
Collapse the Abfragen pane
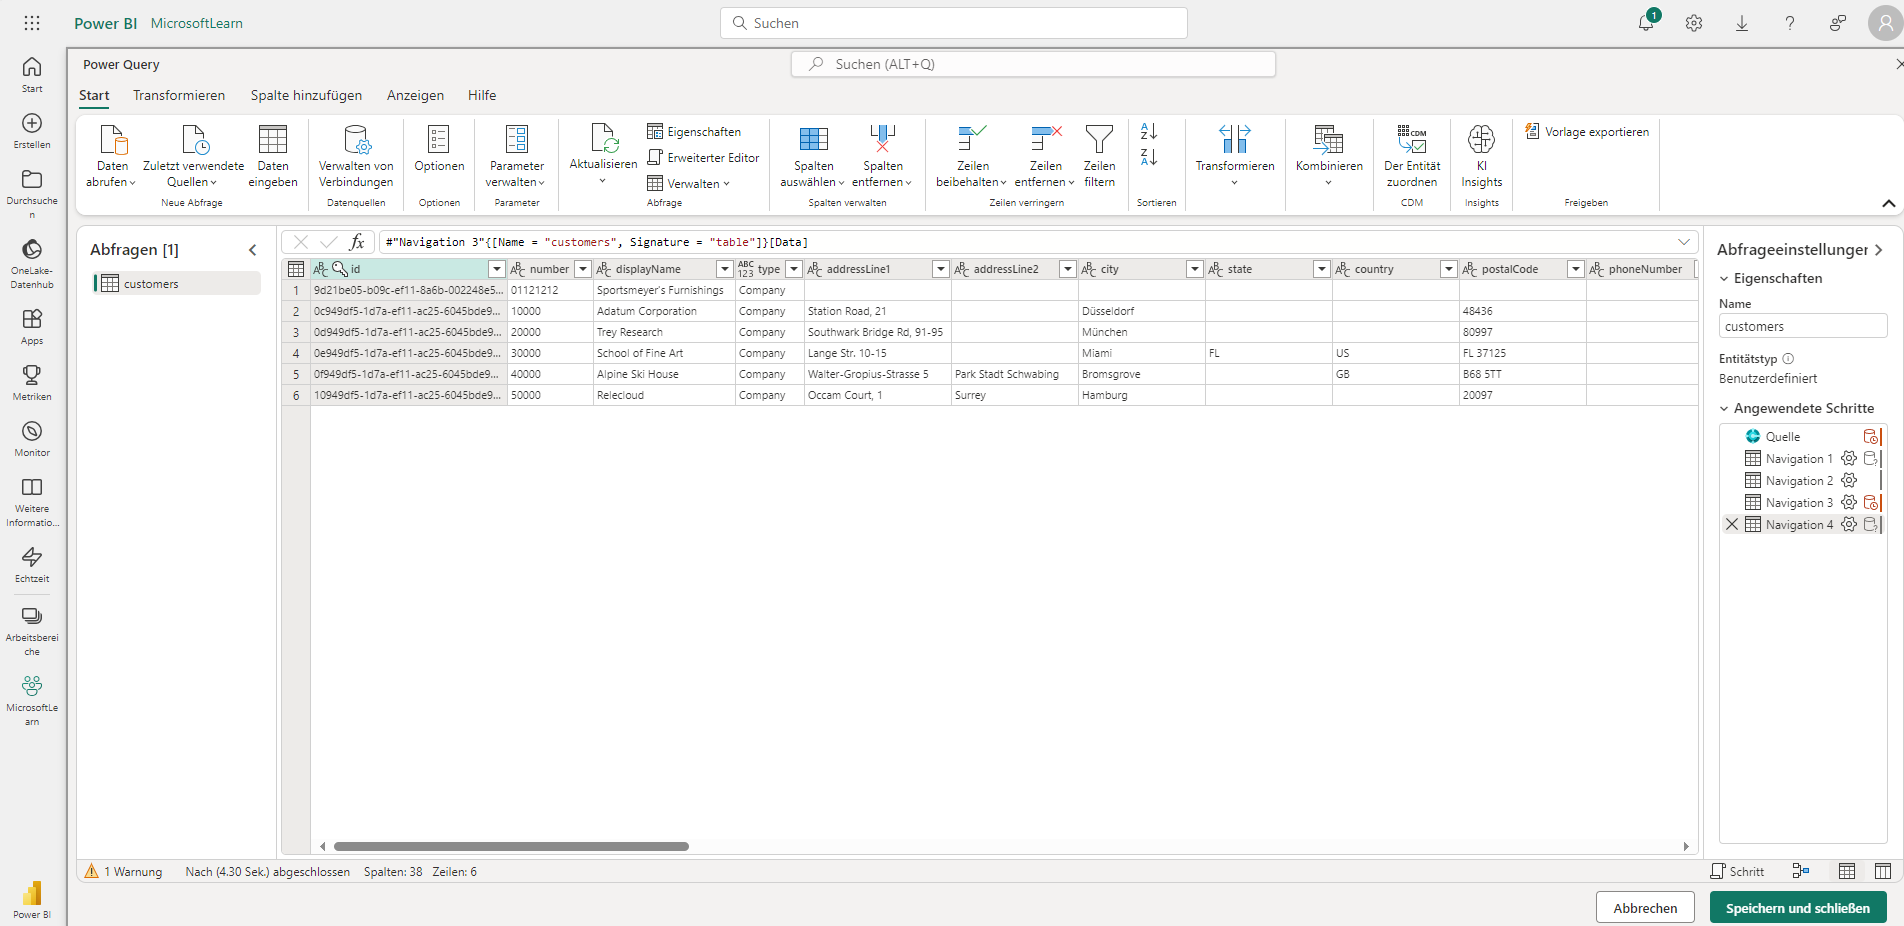click(x=253, y=250)
